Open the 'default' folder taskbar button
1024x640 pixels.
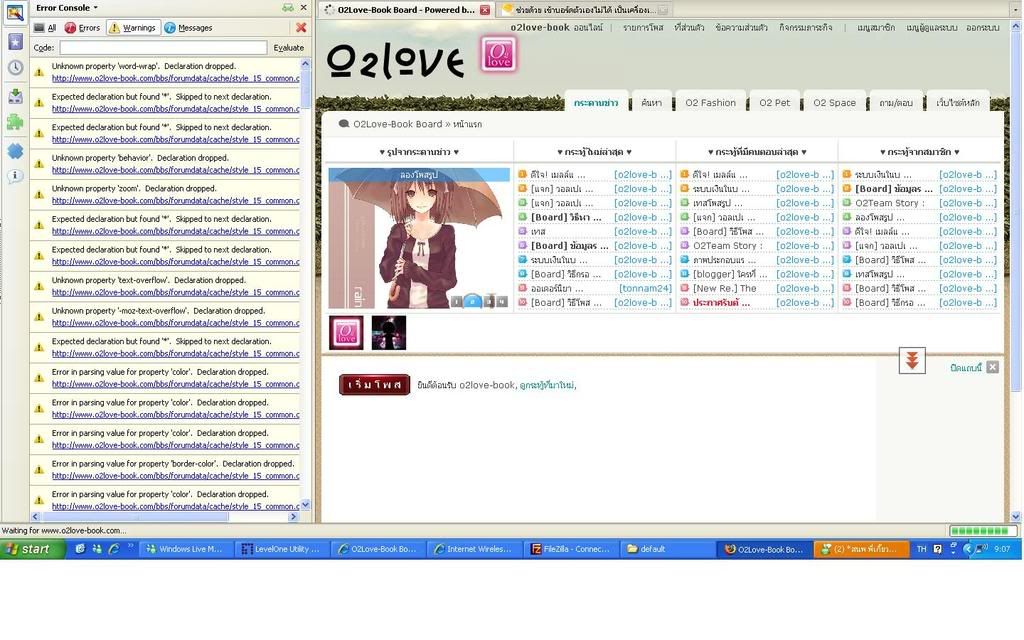click(667, 549)
